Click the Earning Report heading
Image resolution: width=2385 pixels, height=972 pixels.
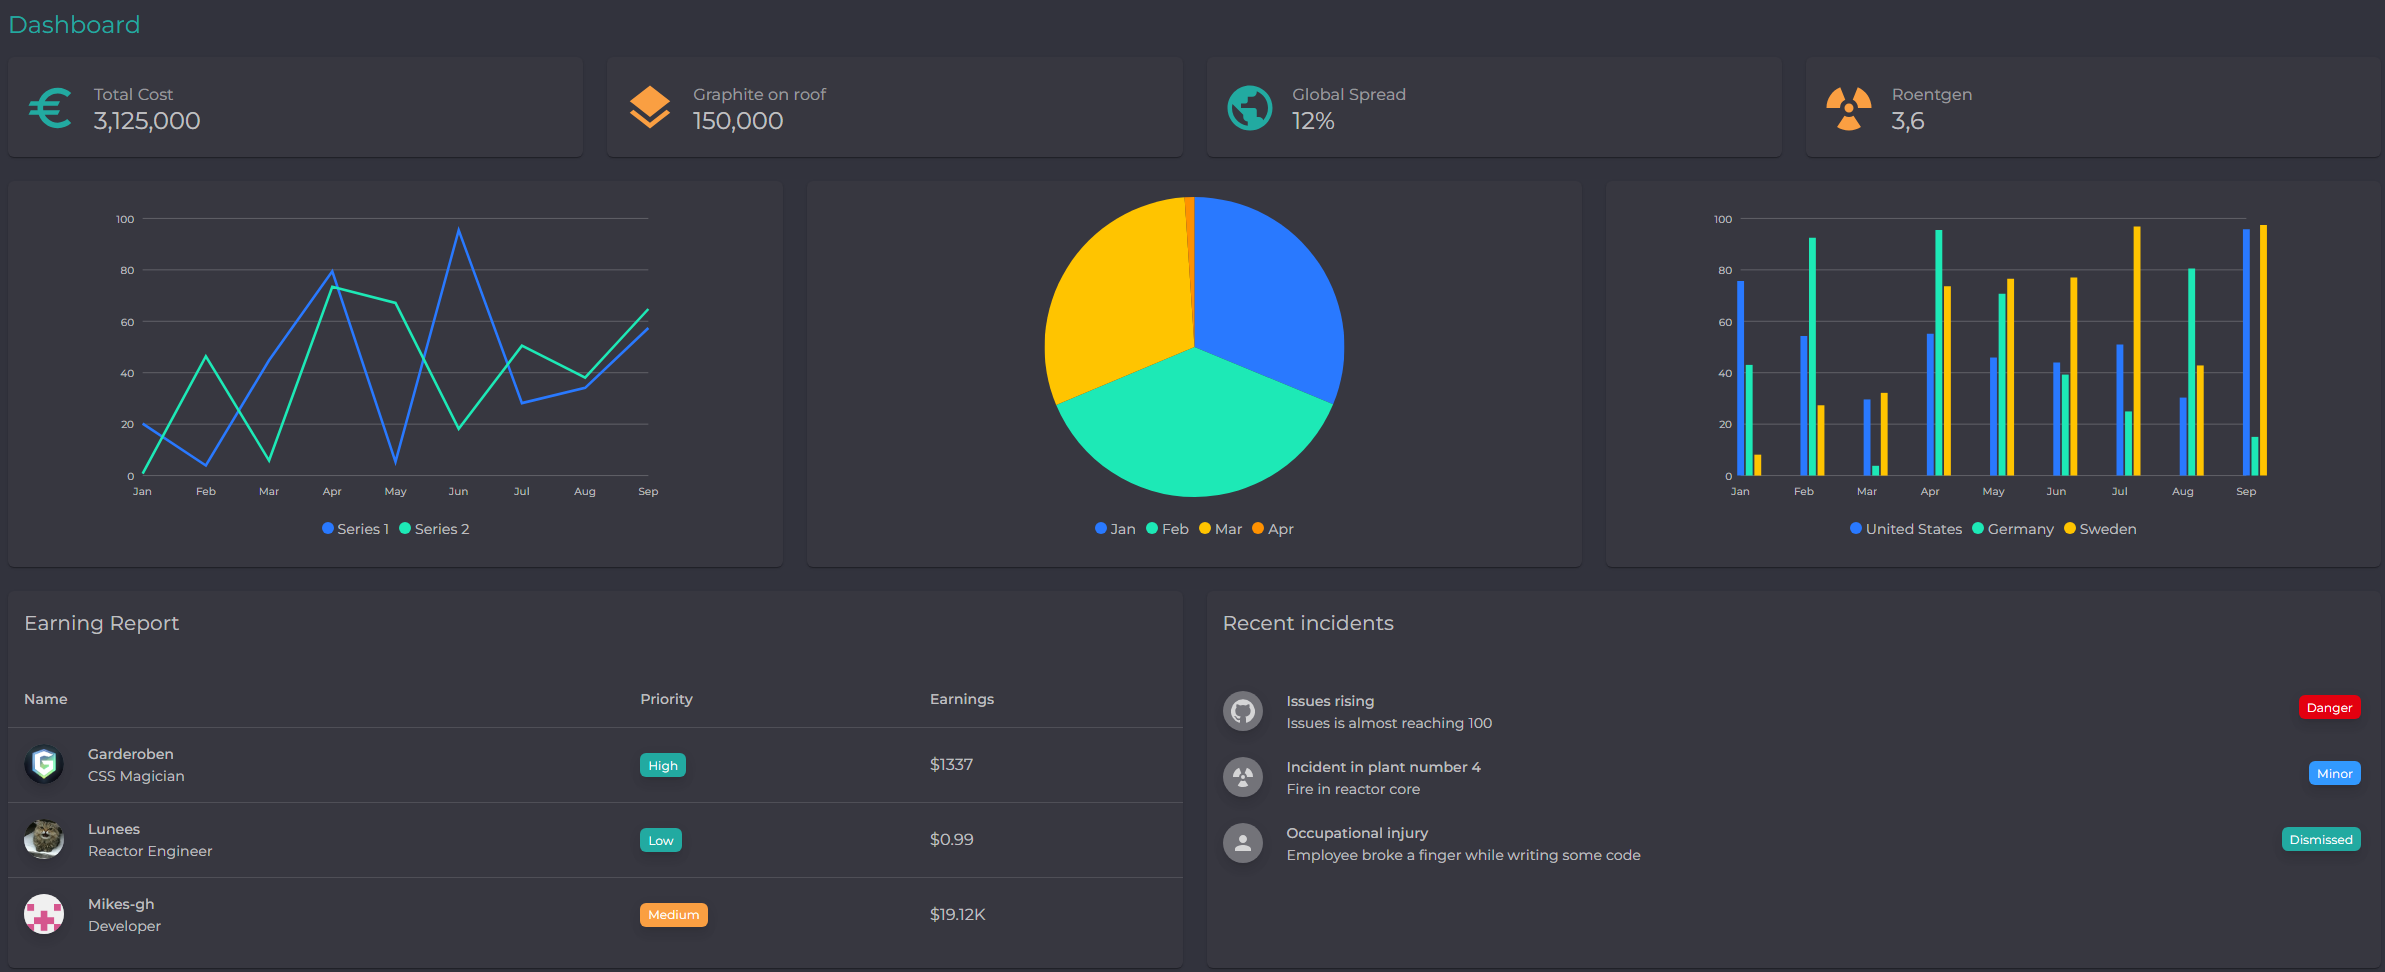coord(101,624)
